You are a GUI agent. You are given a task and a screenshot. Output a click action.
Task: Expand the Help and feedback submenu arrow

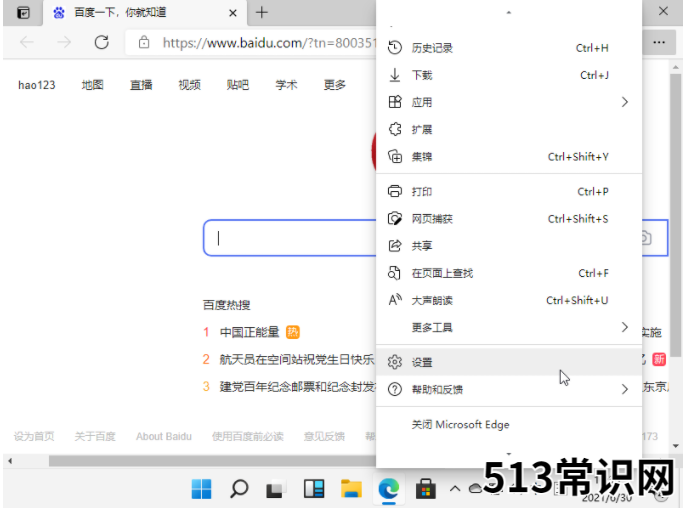point(625,389)
